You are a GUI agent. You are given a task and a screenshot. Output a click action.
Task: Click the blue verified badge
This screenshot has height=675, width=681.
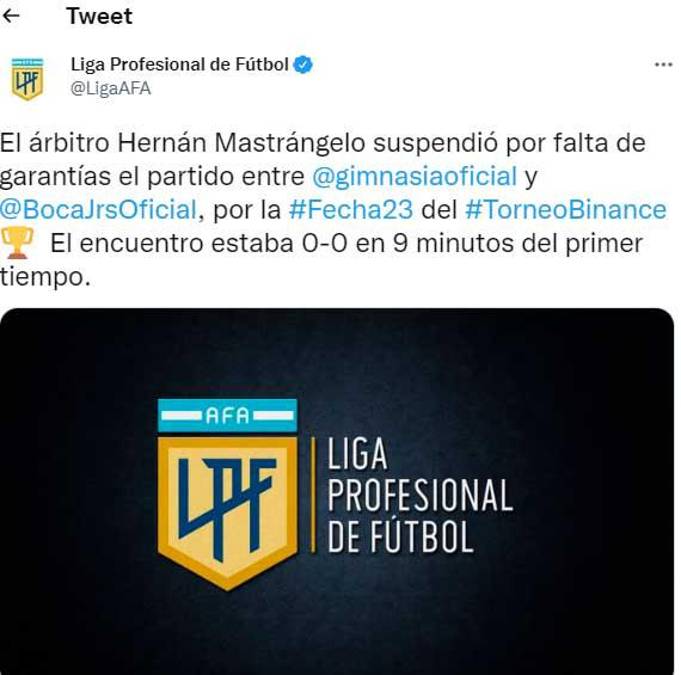(303, 65)
